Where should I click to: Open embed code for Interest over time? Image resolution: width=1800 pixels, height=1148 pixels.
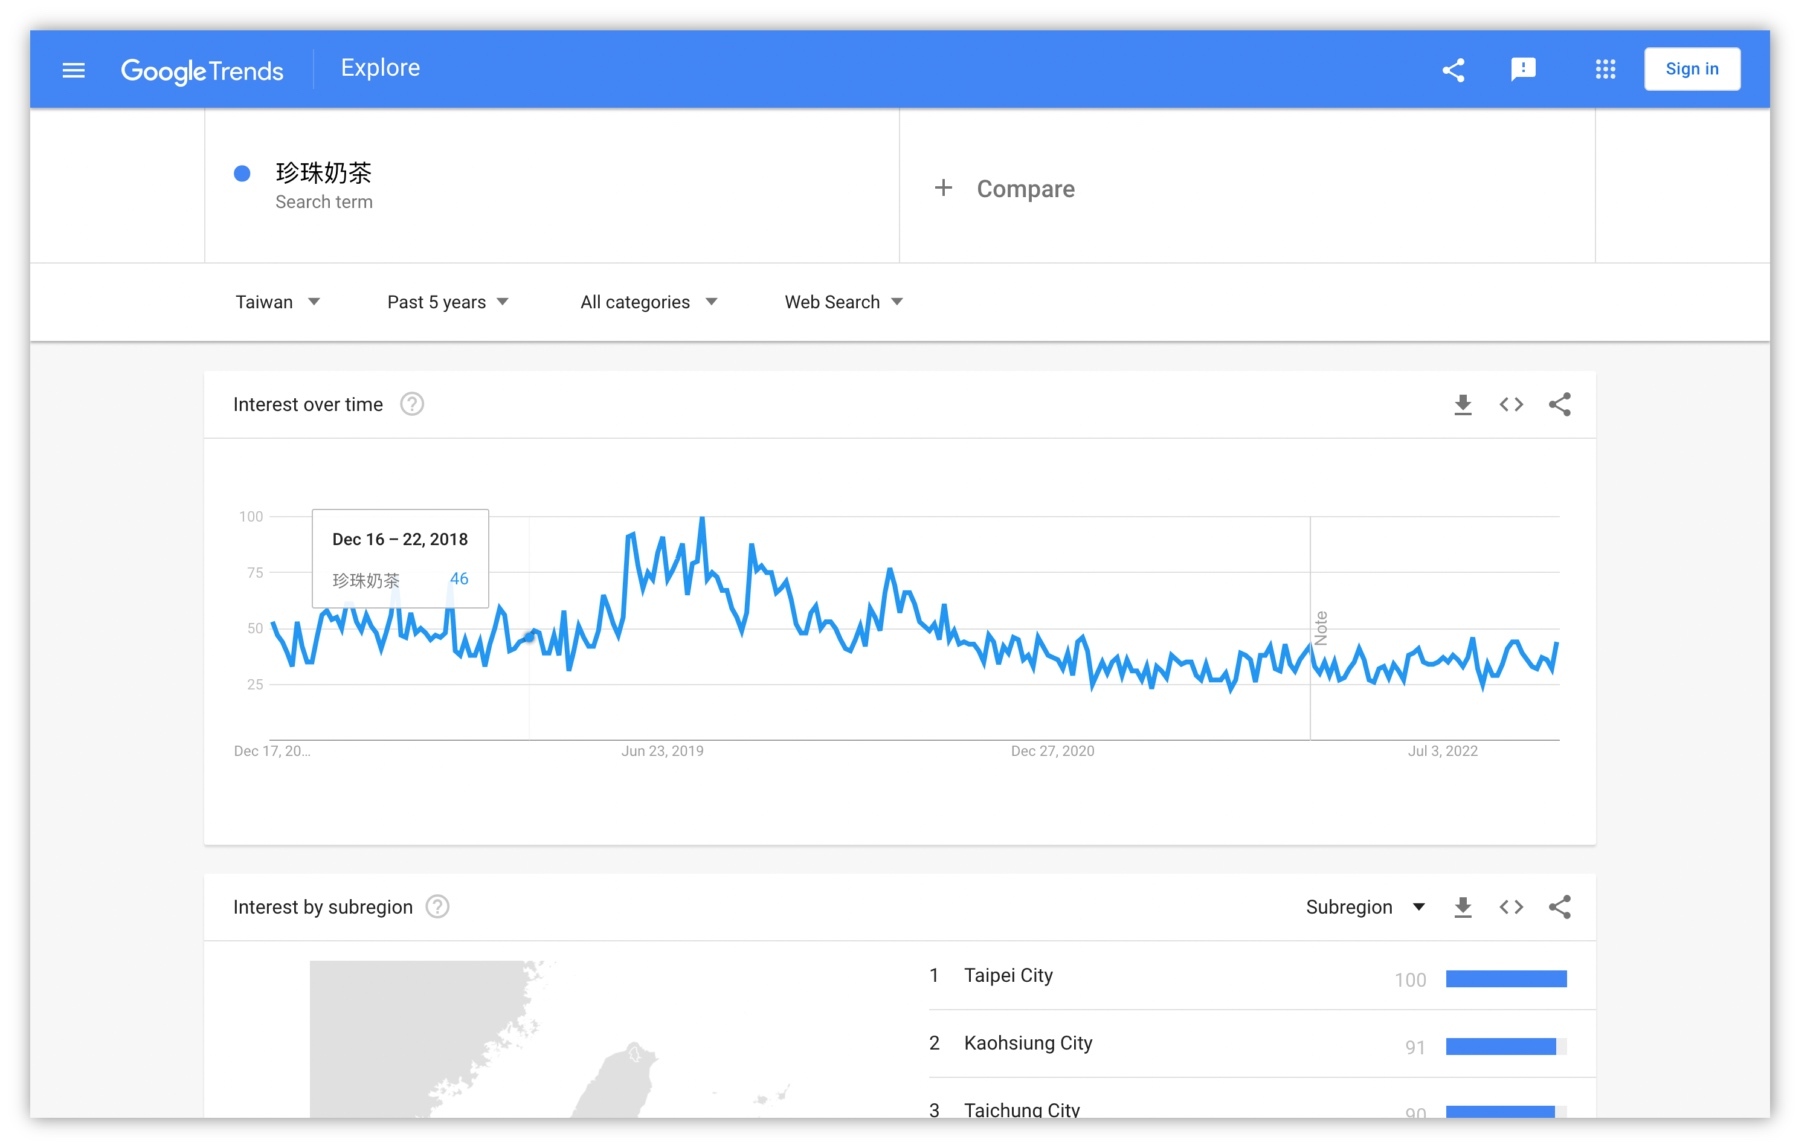pos(1511,405)
